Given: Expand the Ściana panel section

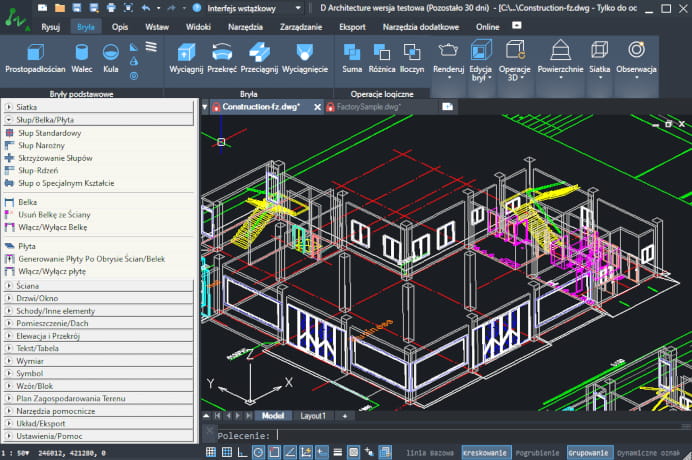Looking at the screenshot, I should point(98,286).
